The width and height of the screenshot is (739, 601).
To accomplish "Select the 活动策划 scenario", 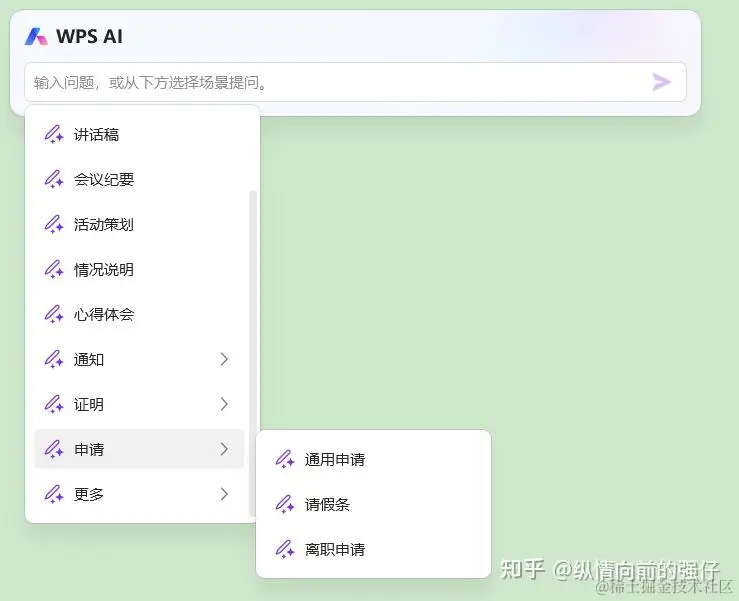I will tap(139, 224).
